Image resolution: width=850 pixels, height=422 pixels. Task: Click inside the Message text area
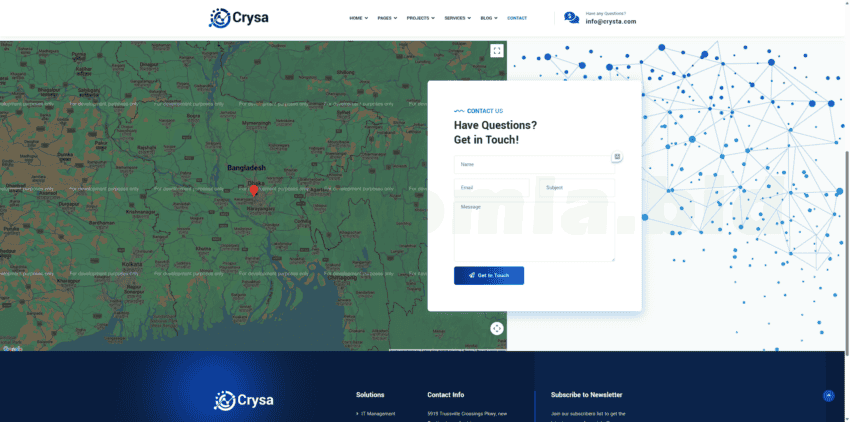click(534, 230)
